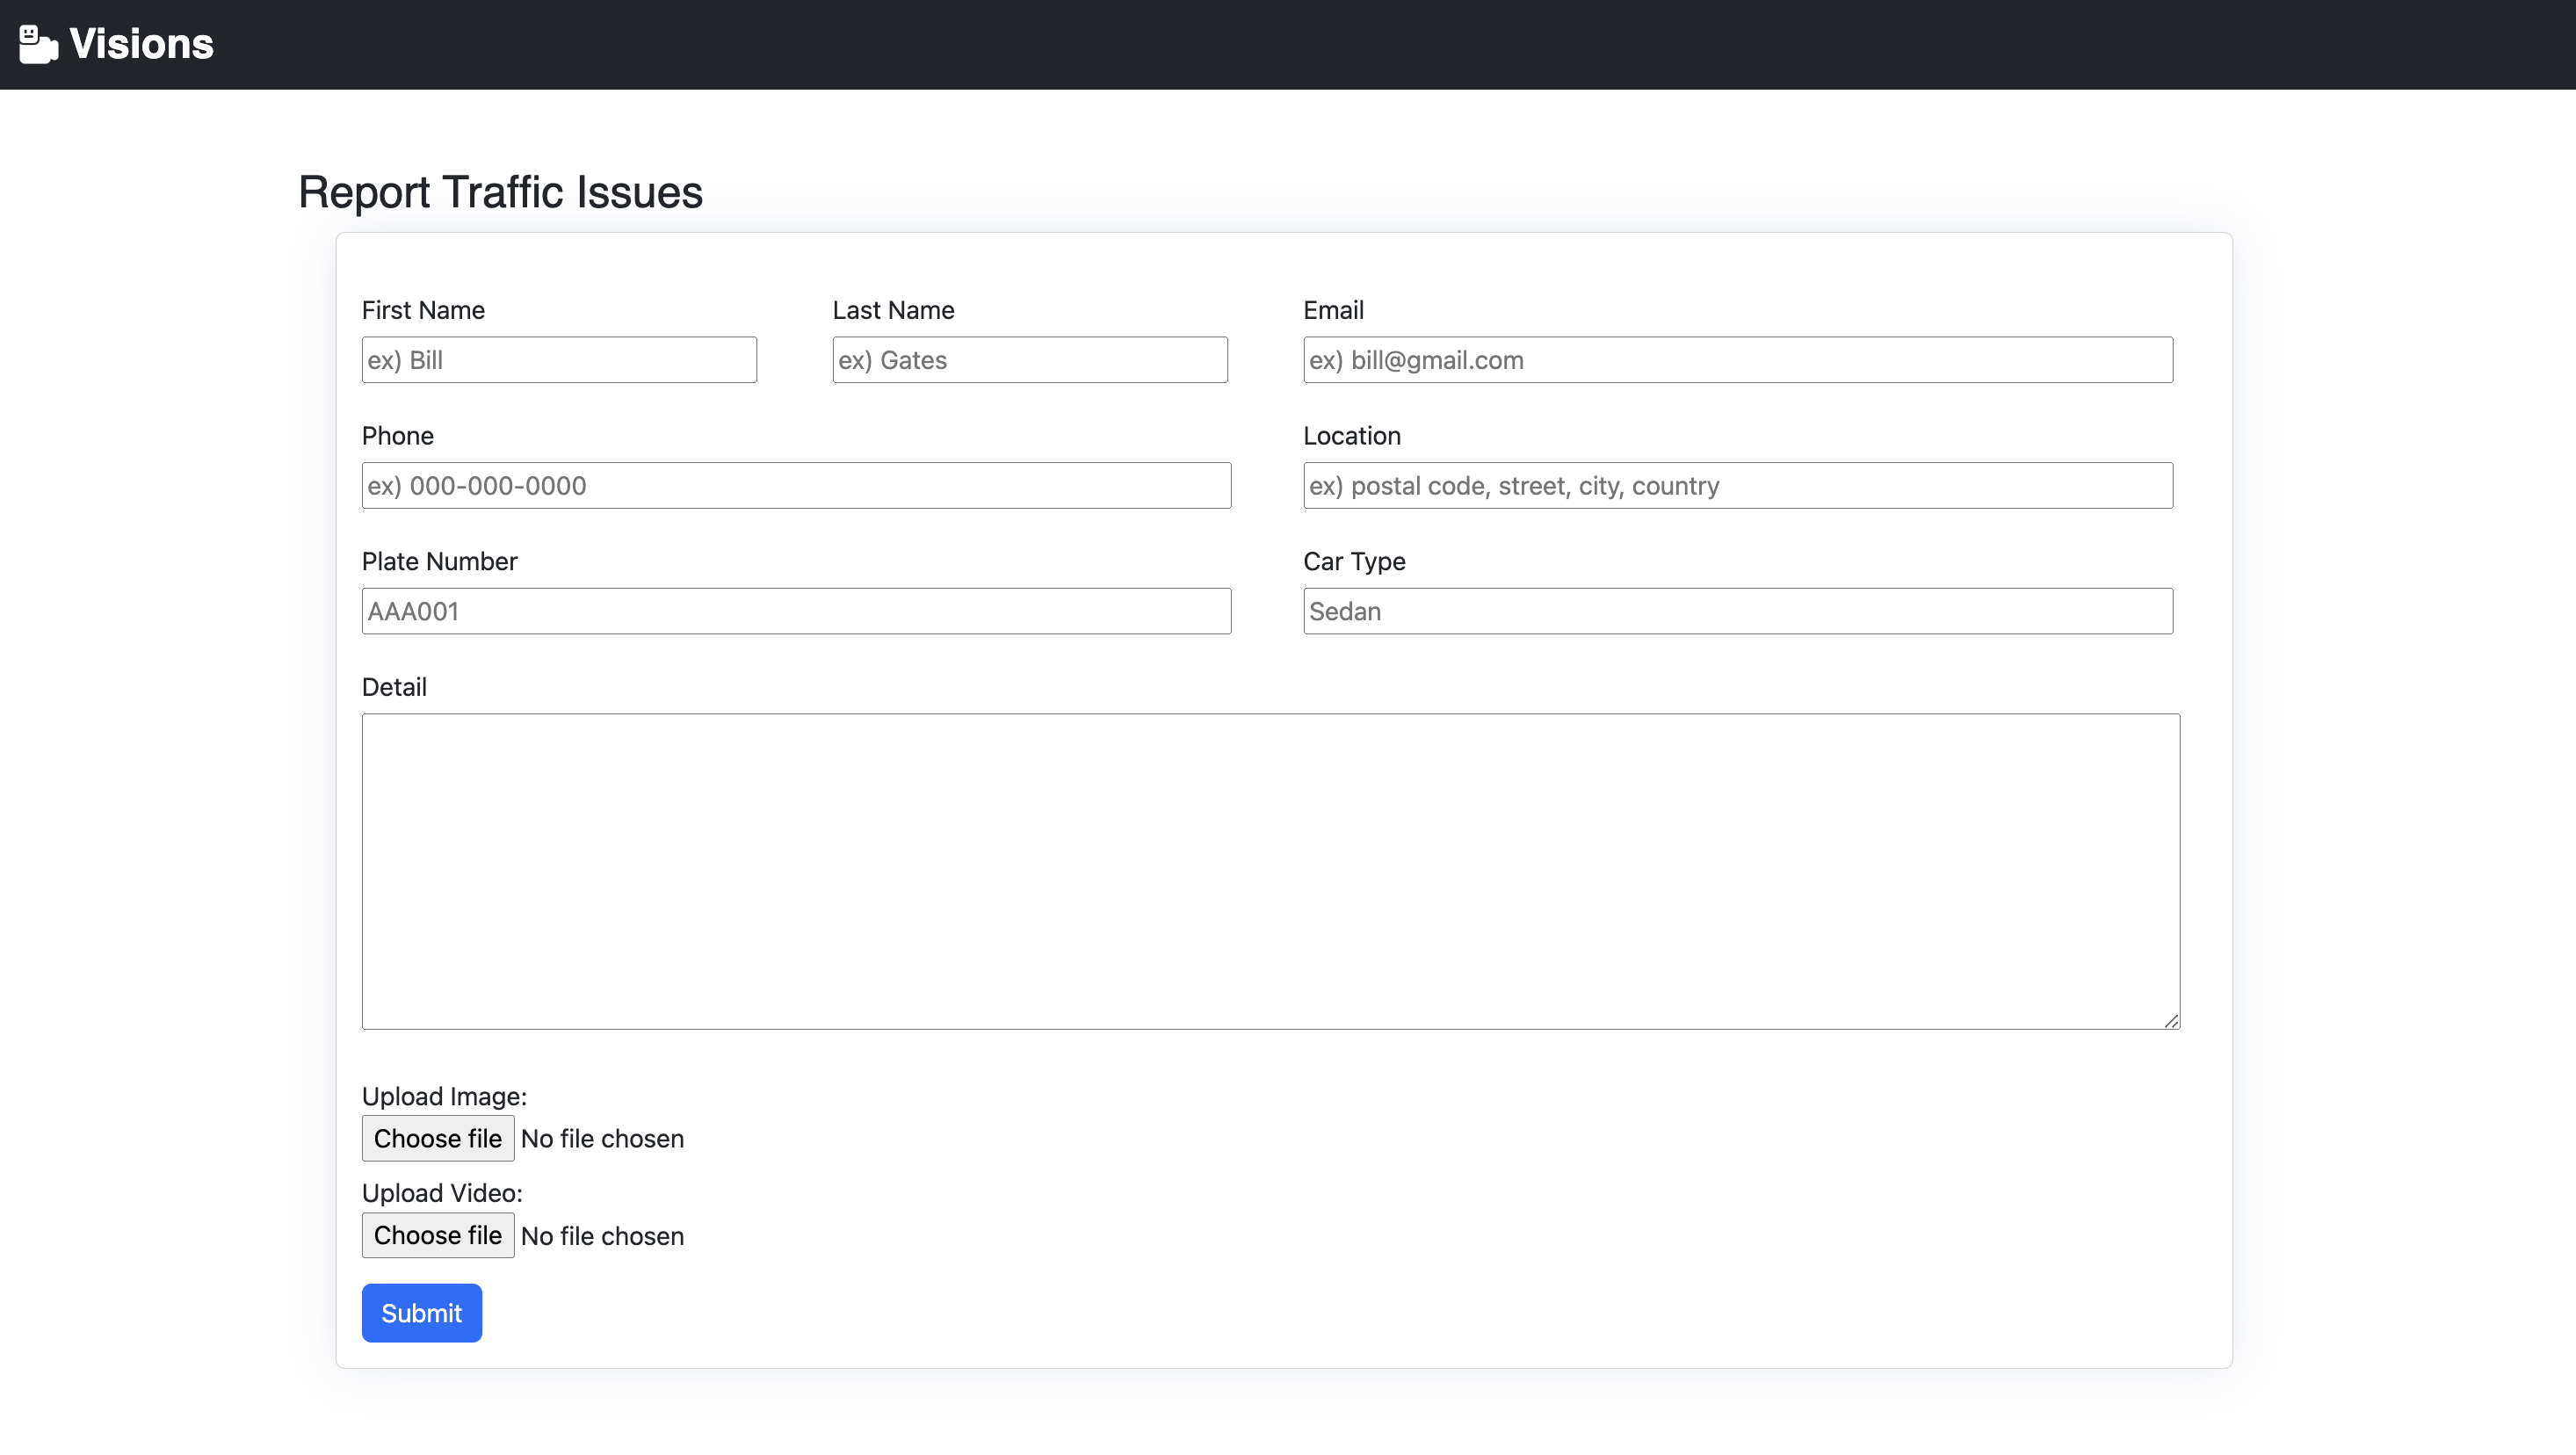The image size is (2576, 1455).
Task: Submit the traffic issue report
Action: coord(421,1313)
